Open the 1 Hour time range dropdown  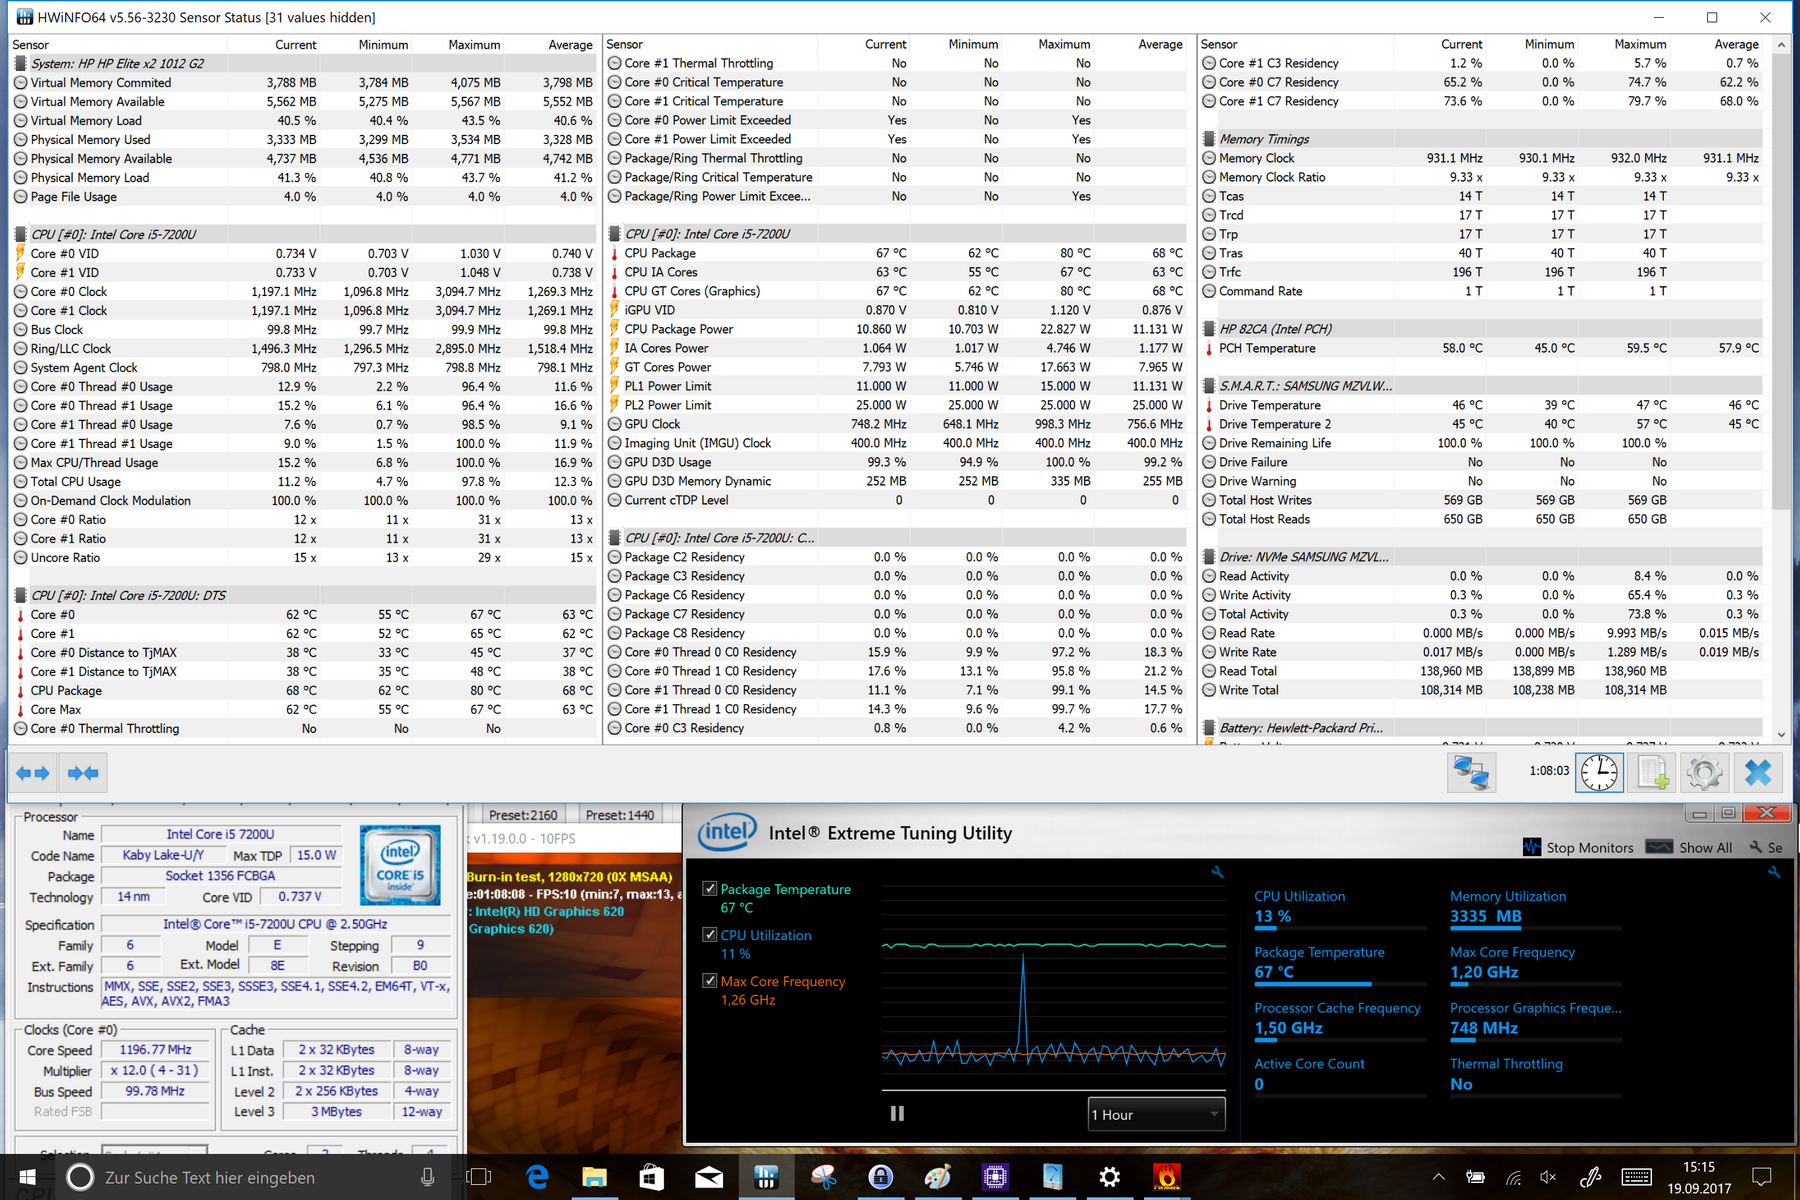[x=1156, y=1114]
